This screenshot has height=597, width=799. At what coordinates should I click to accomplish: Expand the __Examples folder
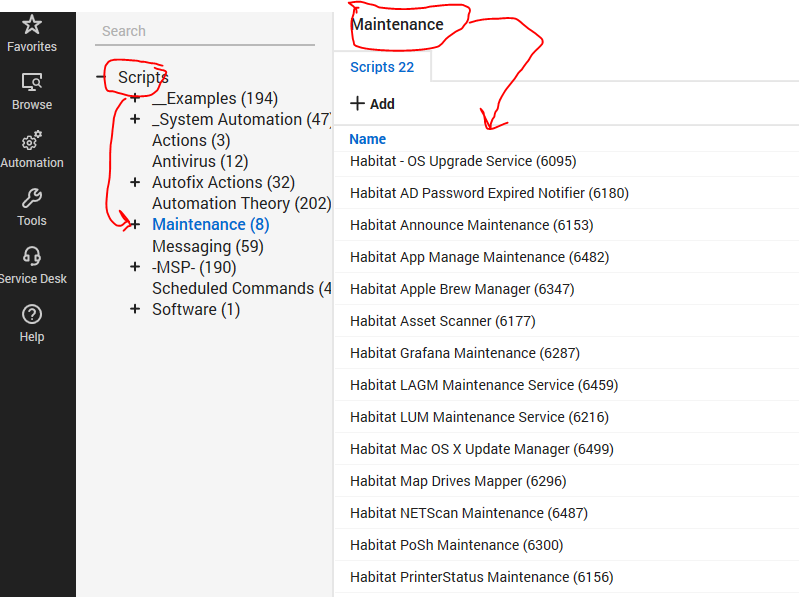click(x=135, y=99)
